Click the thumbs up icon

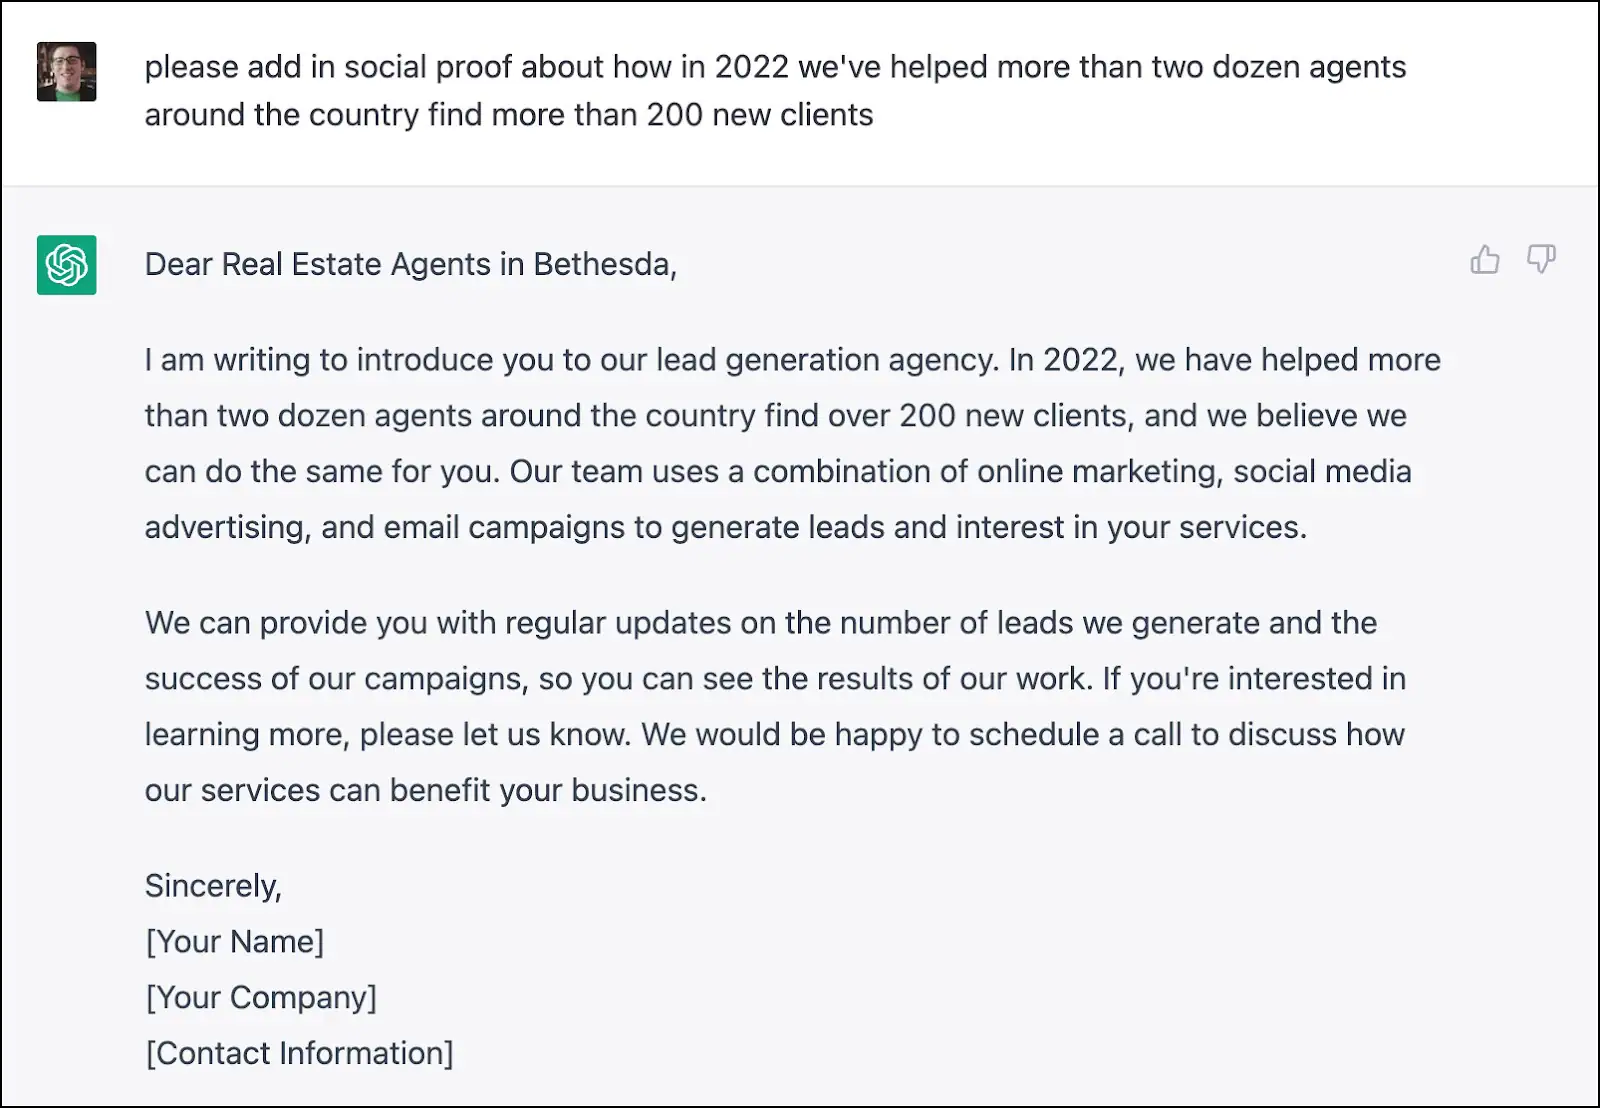point(1485,260)
